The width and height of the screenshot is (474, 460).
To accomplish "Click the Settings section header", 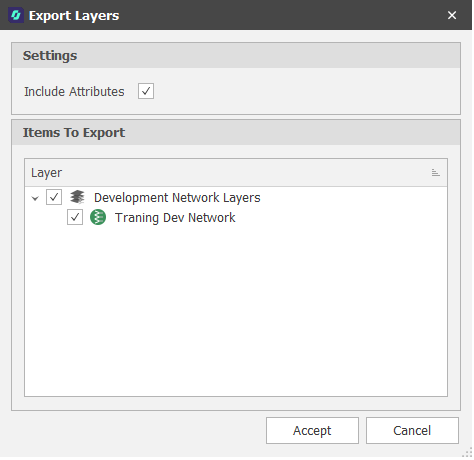I will (x=236, y=56).
